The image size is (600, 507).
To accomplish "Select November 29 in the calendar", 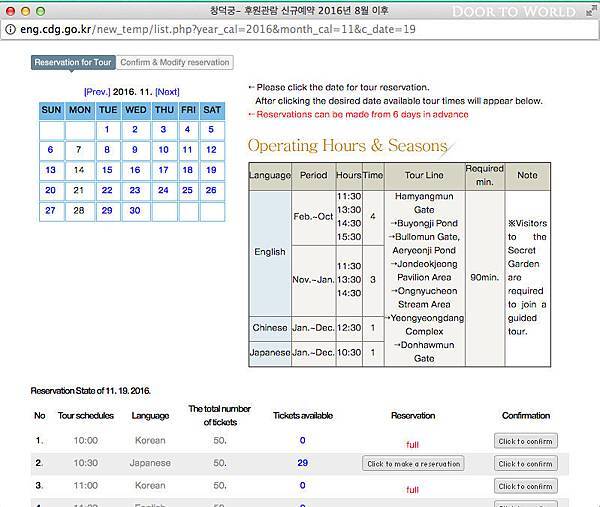I will pos(107,210).
